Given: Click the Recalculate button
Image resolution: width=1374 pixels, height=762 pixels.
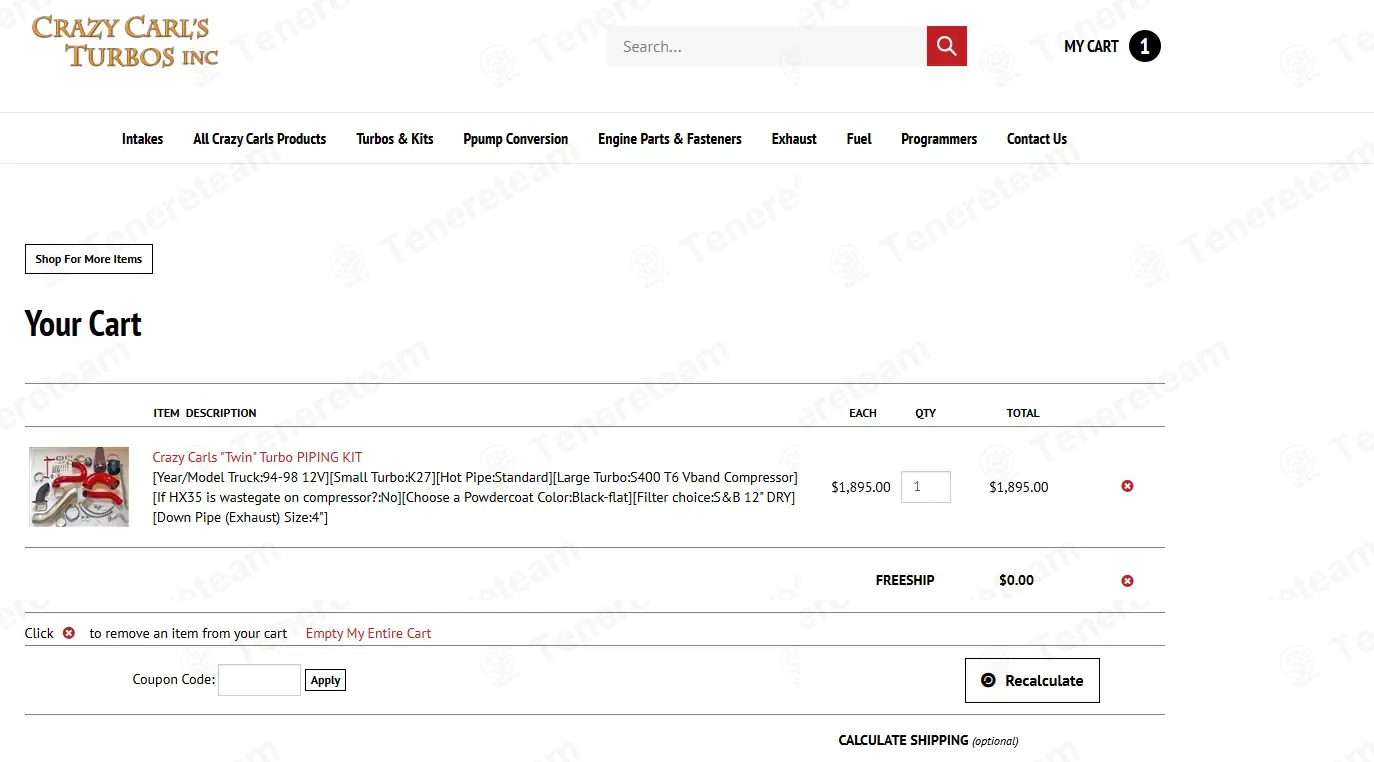Looking at the screenshot, I should click(x=1032, y=680).
